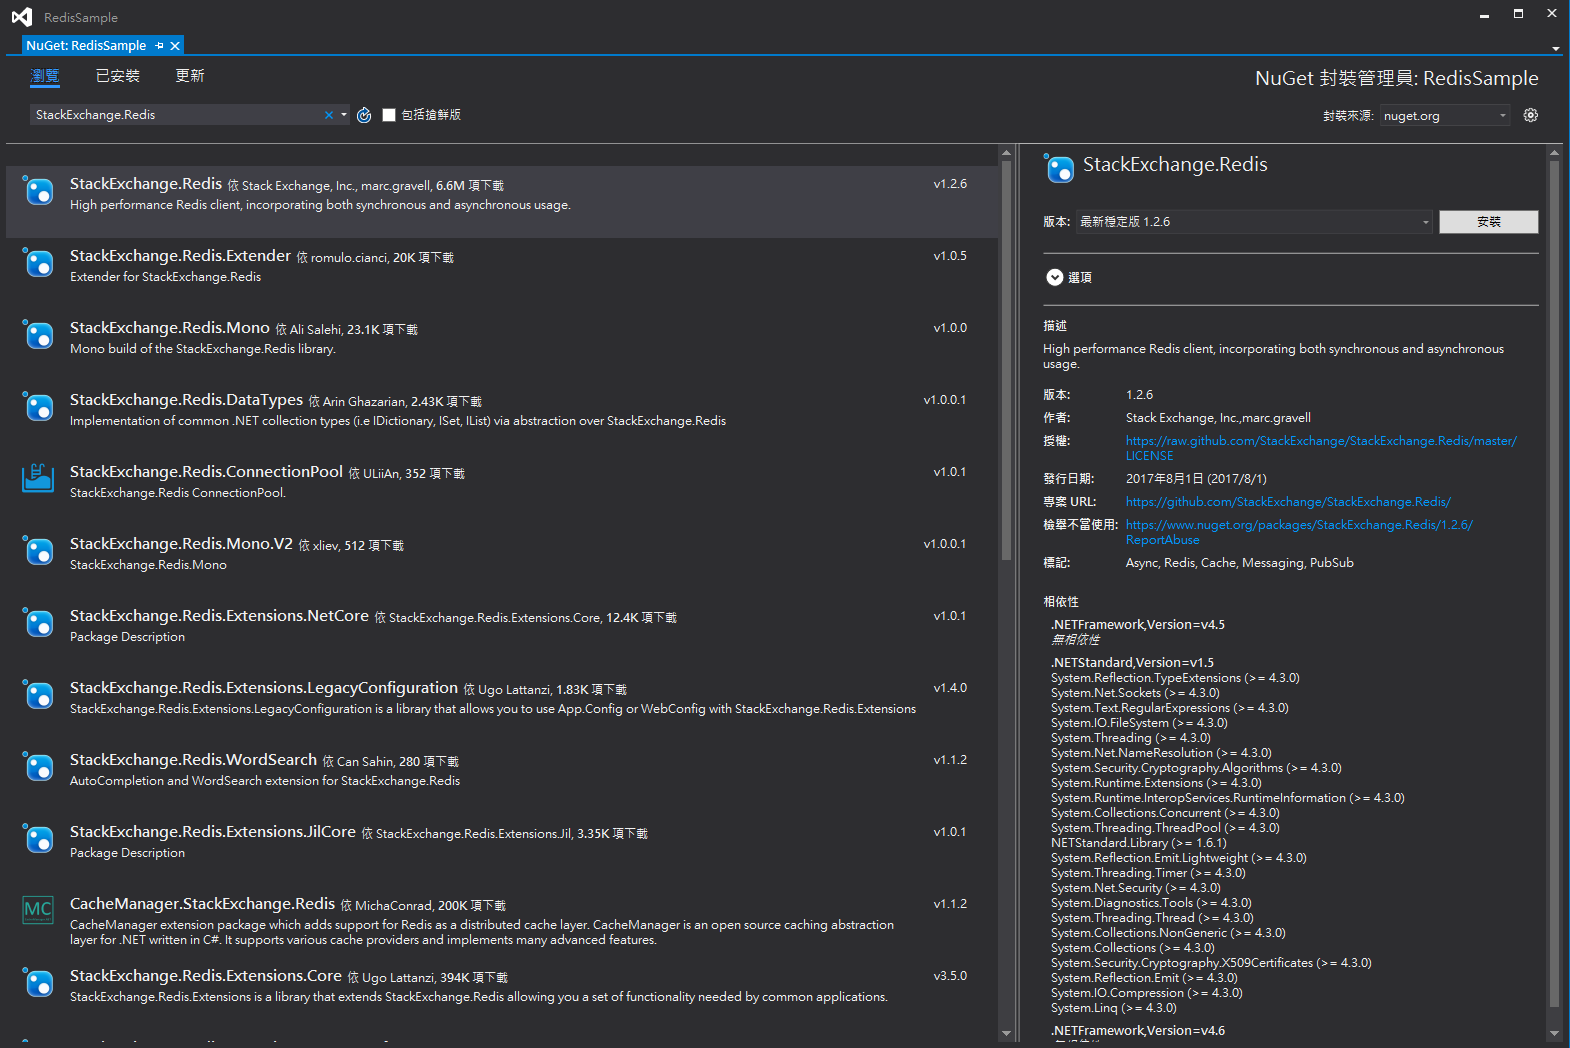The width and height of the screenshot is (1570, 1048).
Task: Open the tab list dropdown arrow at top right
Action: (1556, 48)
